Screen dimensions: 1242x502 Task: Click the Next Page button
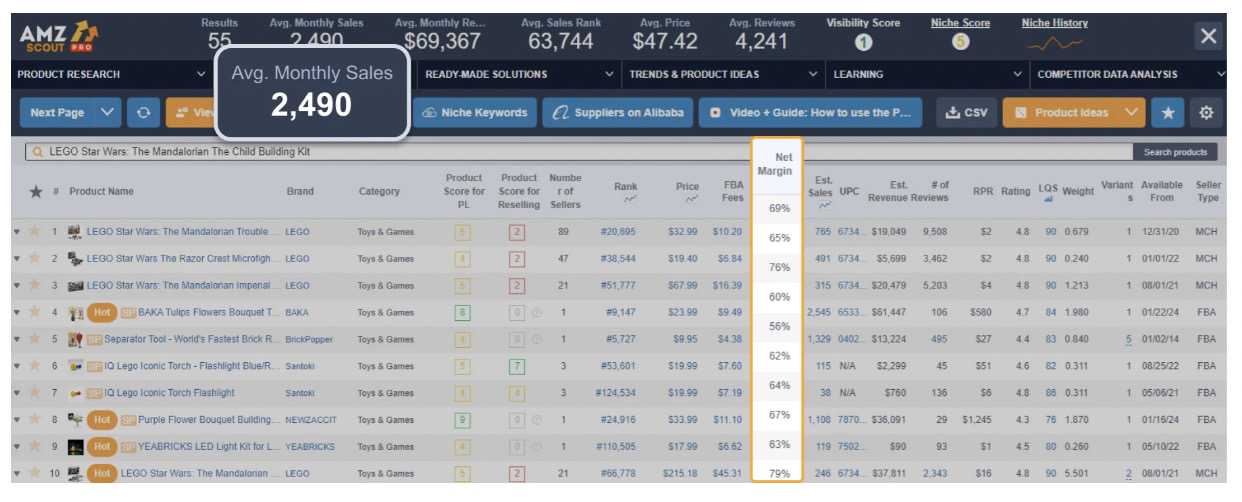coord(57,113)
